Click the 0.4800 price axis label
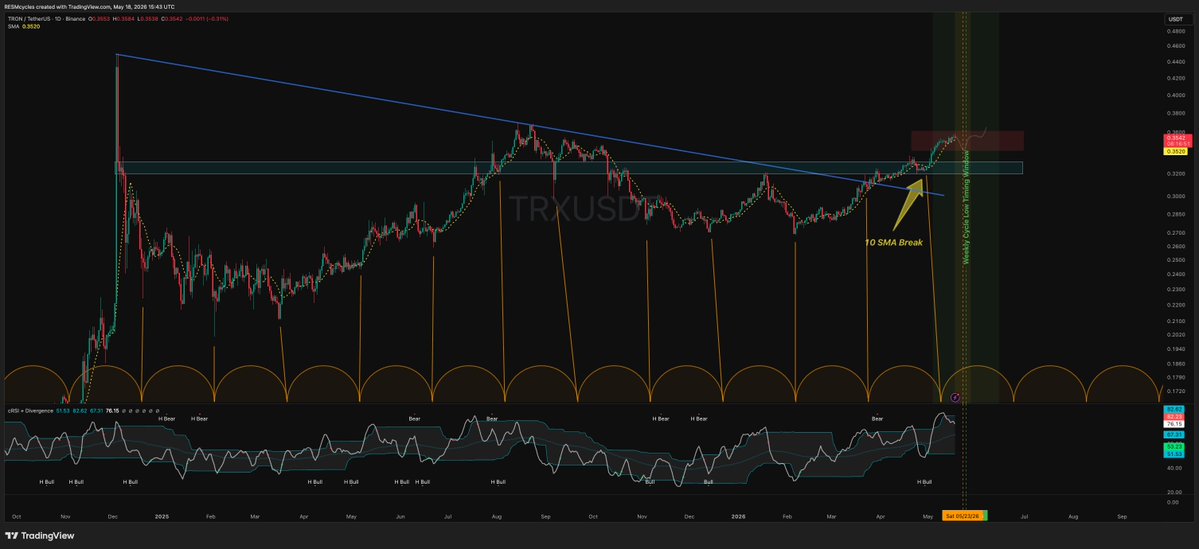 tap(1174, 32)
